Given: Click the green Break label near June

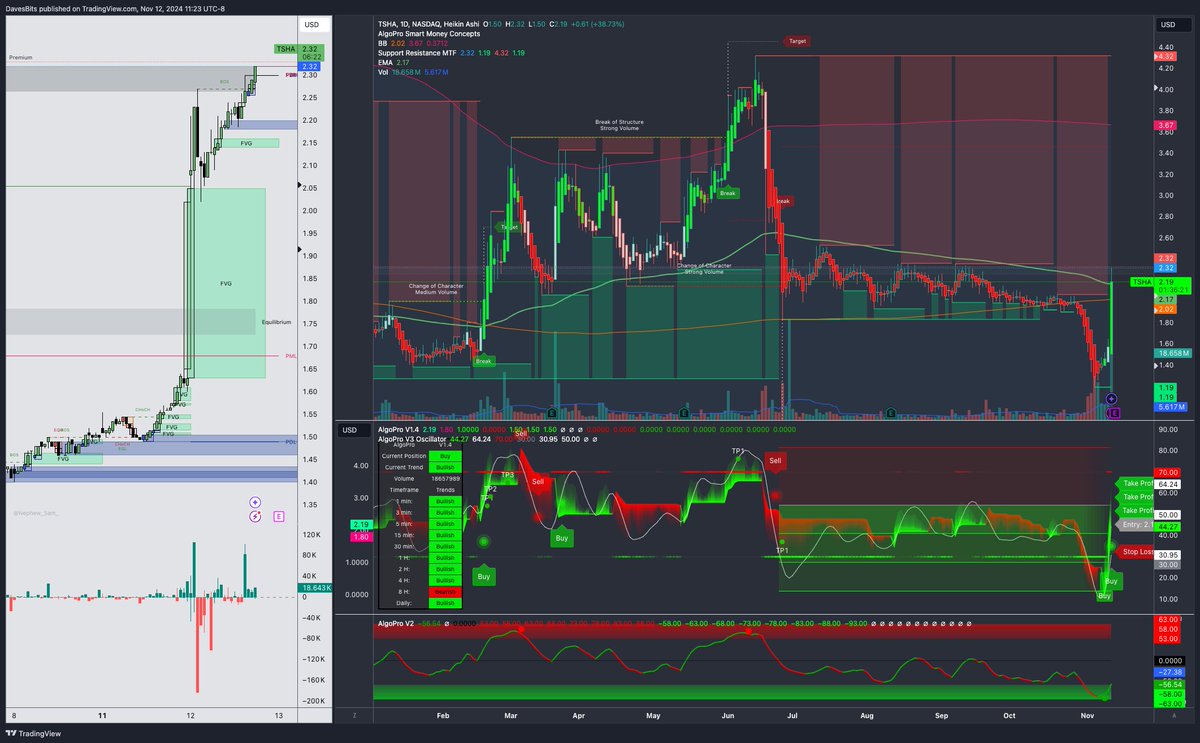Looking at the screenshot, I should pos(728,193).
